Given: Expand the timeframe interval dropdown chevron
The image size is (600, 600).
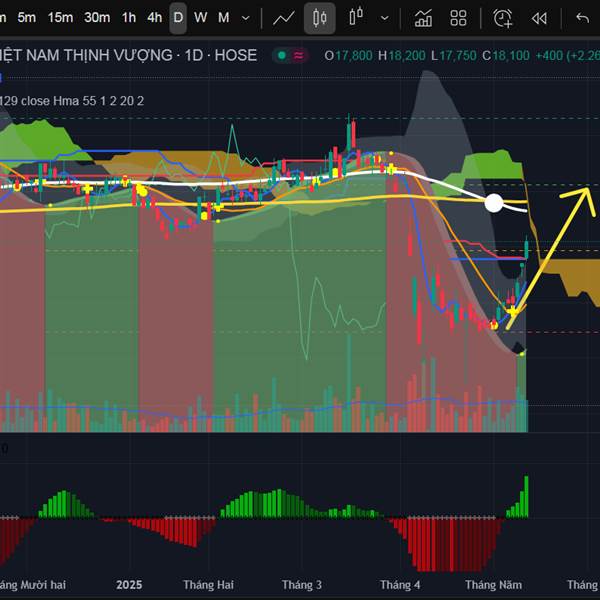Looking at the screenshot, I should pyautogui.click(x=246, y=17).
